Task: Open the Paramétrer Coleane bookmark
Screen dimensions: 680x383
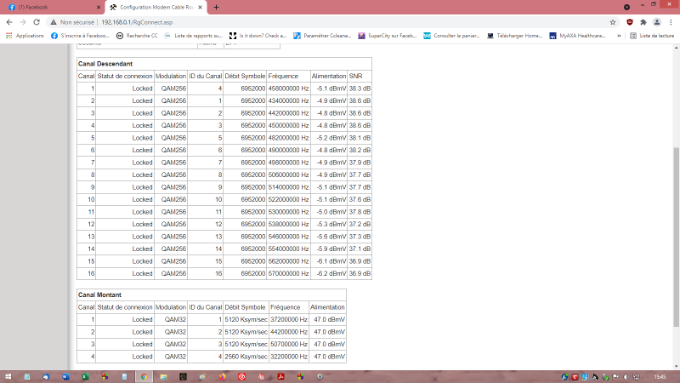Action: 322,36
